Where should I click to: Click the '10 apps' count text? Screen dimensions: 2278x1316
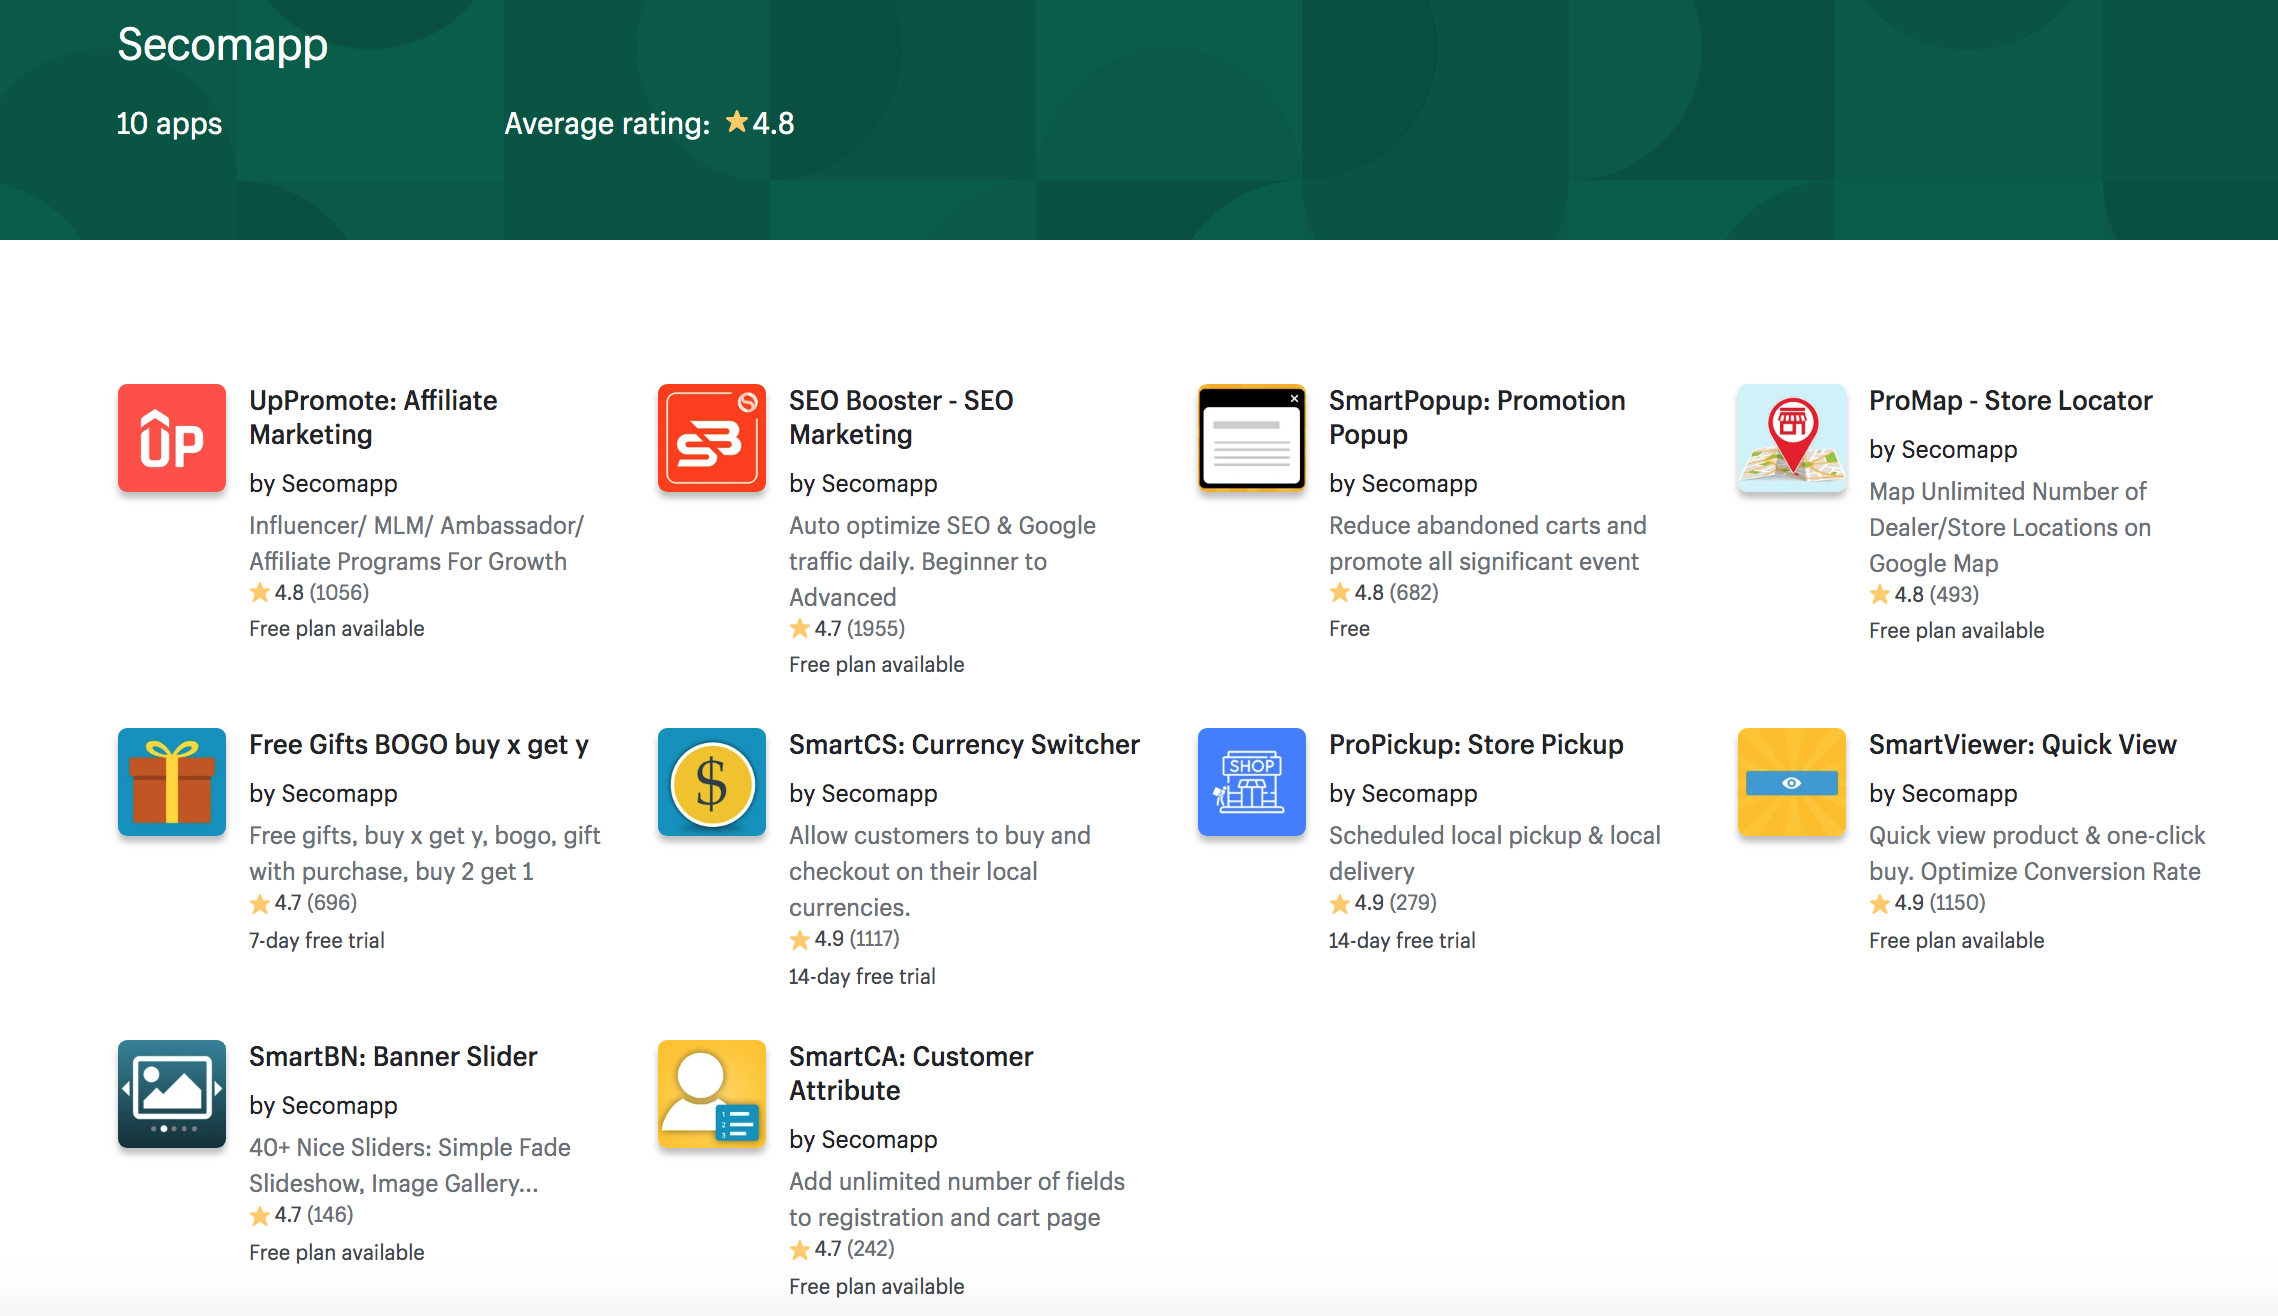click(x=169, y=124)
